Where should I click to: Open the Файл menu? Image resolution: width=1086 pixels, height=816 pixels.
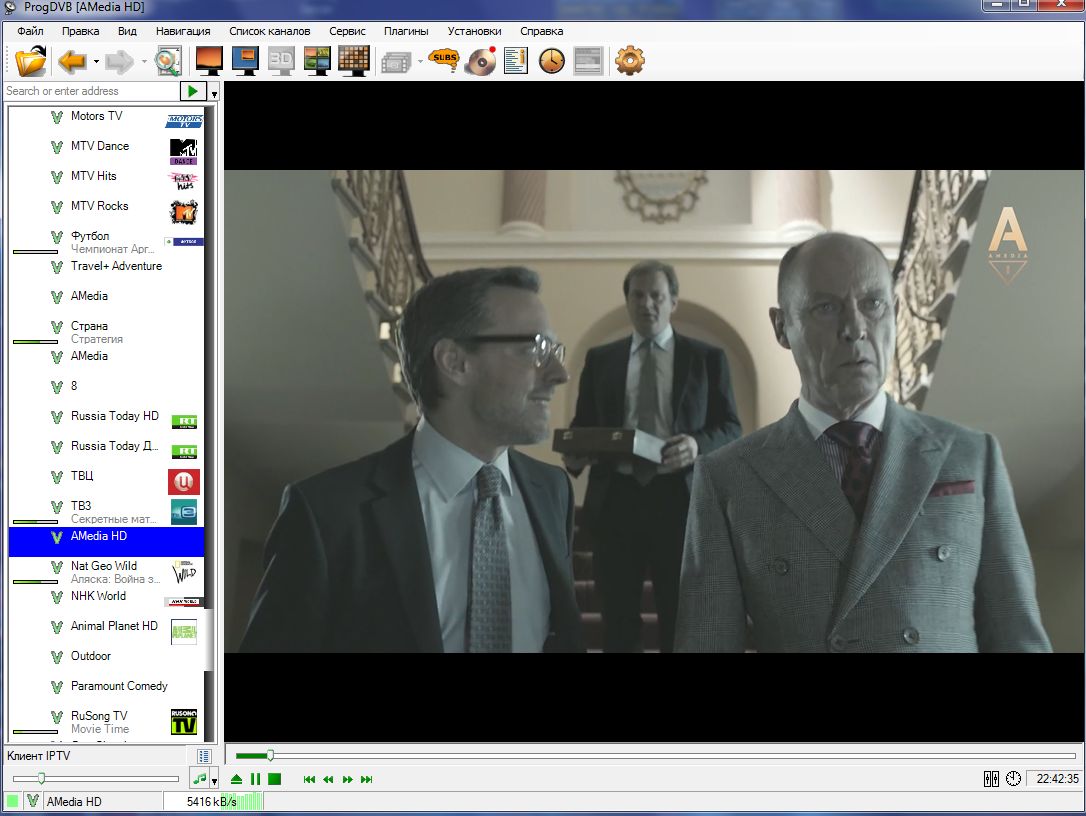tap(30, 31)
